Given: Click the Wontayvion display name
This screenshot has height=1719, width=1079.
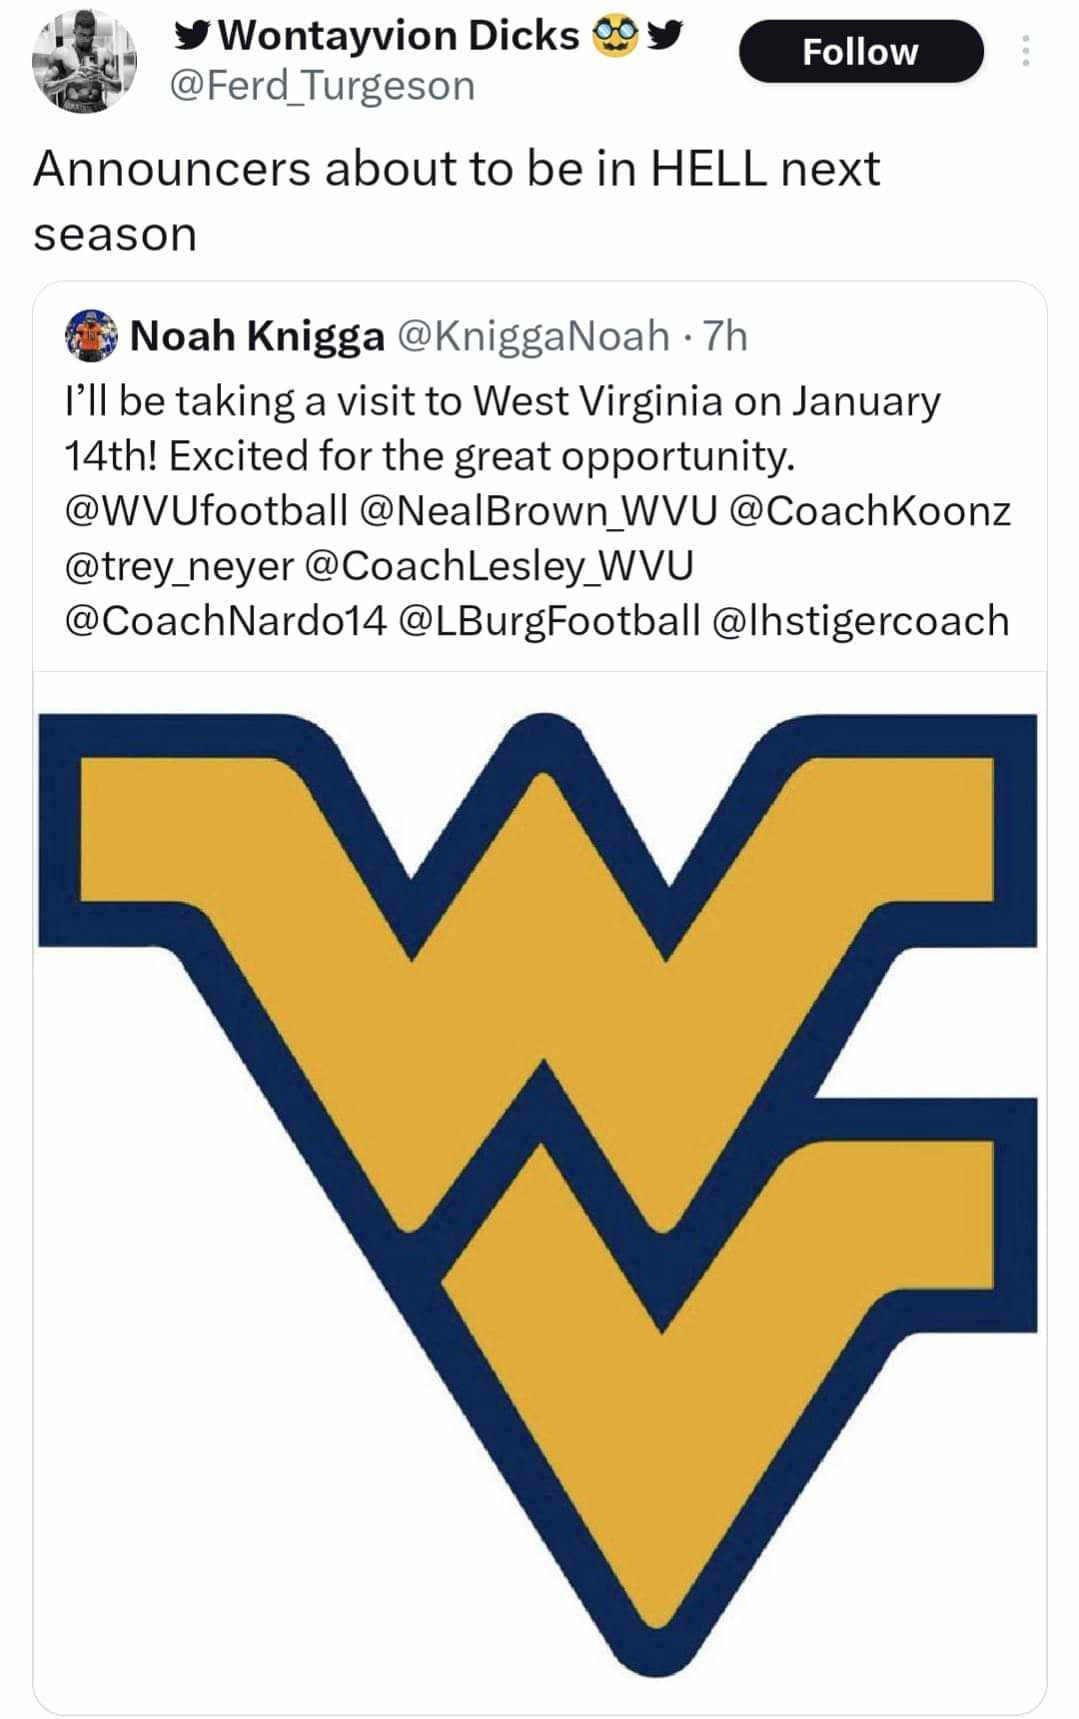Looking at the screenshot, I should click(x=398, y=36).
